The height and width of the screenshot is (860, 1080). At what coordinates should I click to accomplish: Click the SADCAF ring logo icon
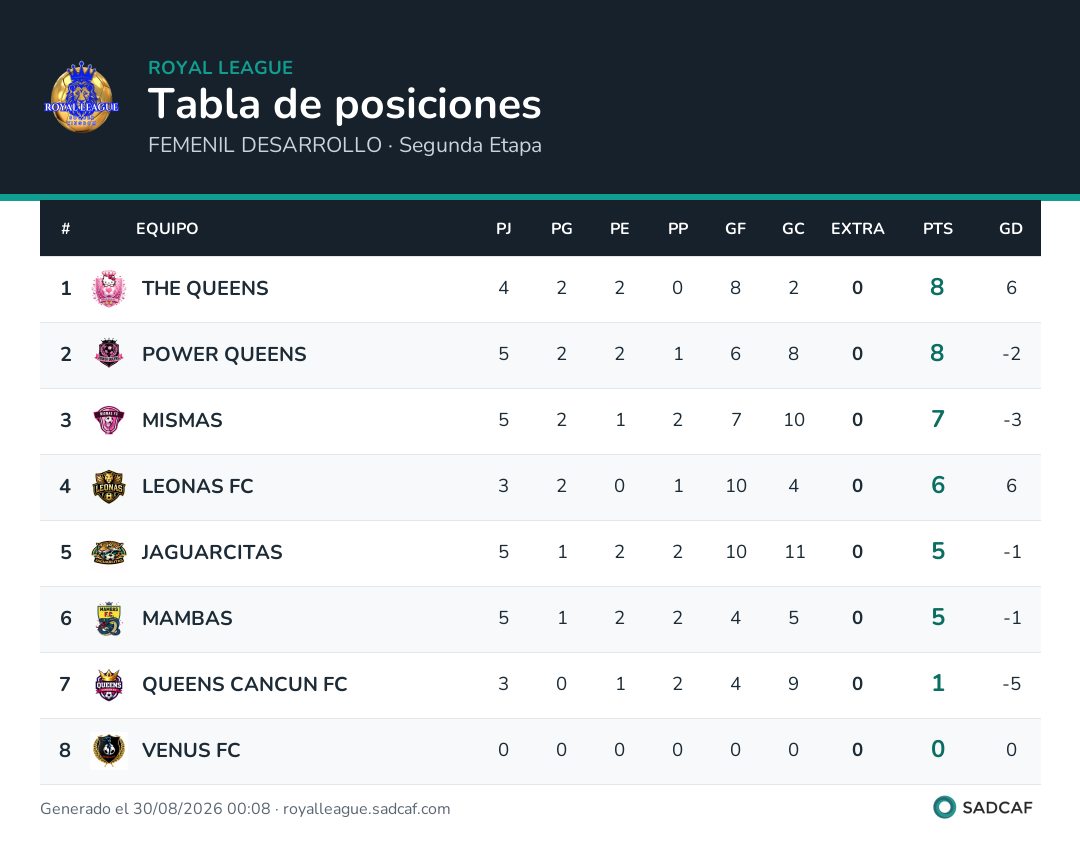[x=944, y=807]
